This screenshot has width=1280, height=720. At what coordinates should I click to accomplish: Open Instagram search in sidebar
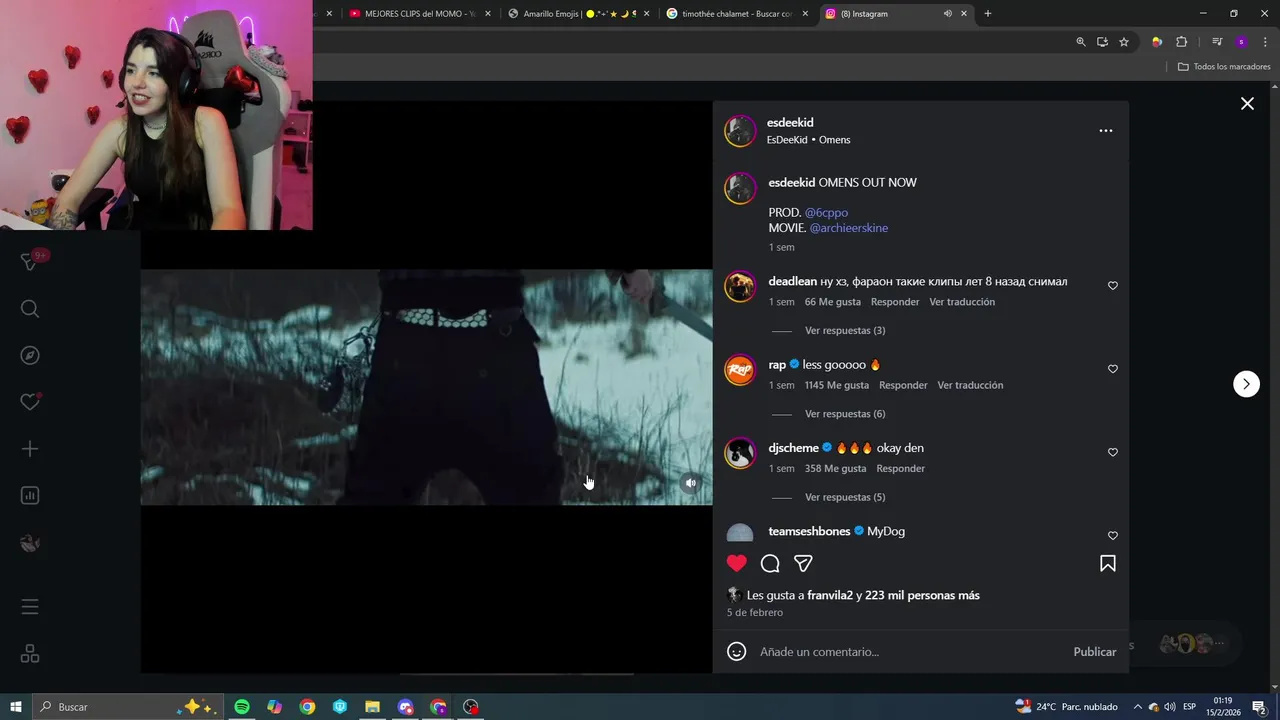30,309
